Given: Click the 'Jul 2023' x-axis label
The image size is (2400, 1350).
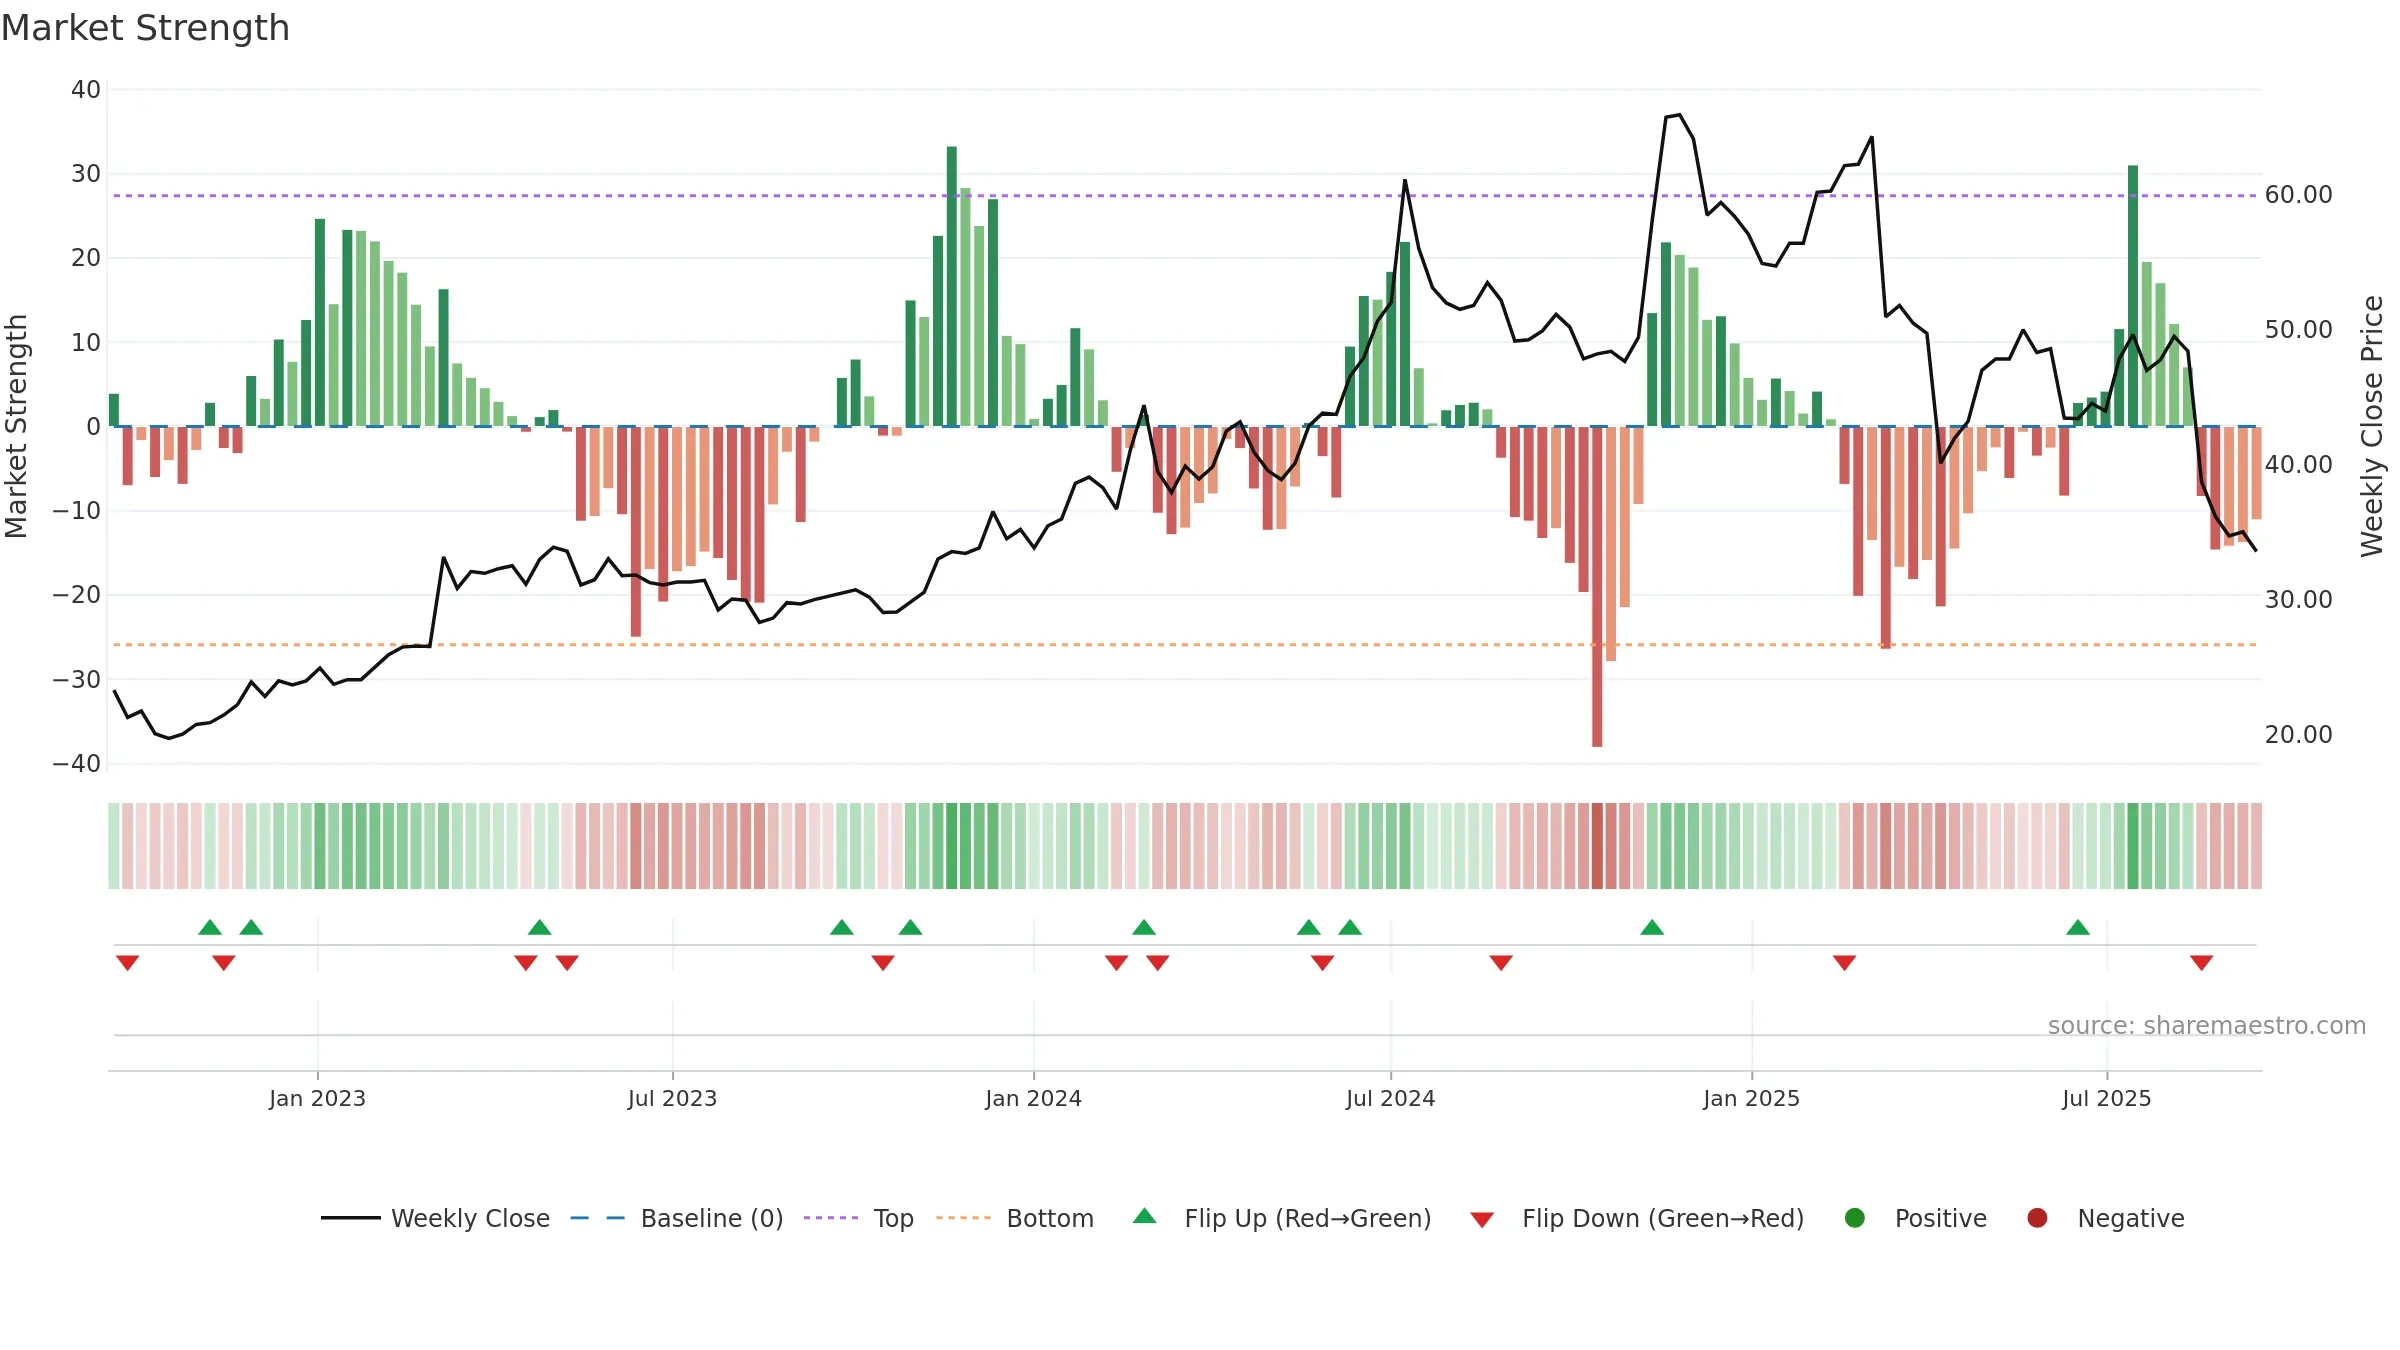Looking at the screenshot, I should 672,1098.
